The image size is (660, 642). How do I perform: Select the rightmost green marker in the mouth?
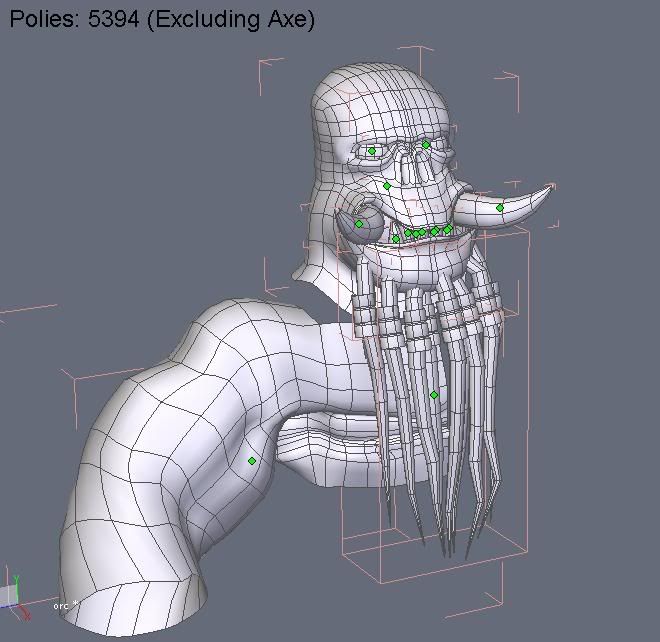coord(448,230)
